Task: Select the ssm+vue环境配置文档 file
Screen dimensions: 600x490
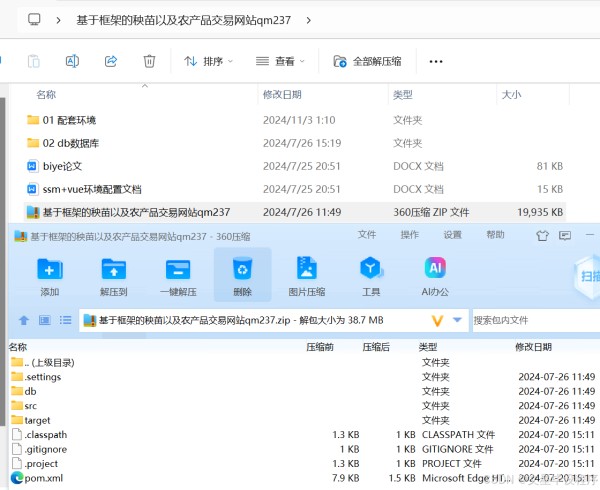Action: coord(84,189)
